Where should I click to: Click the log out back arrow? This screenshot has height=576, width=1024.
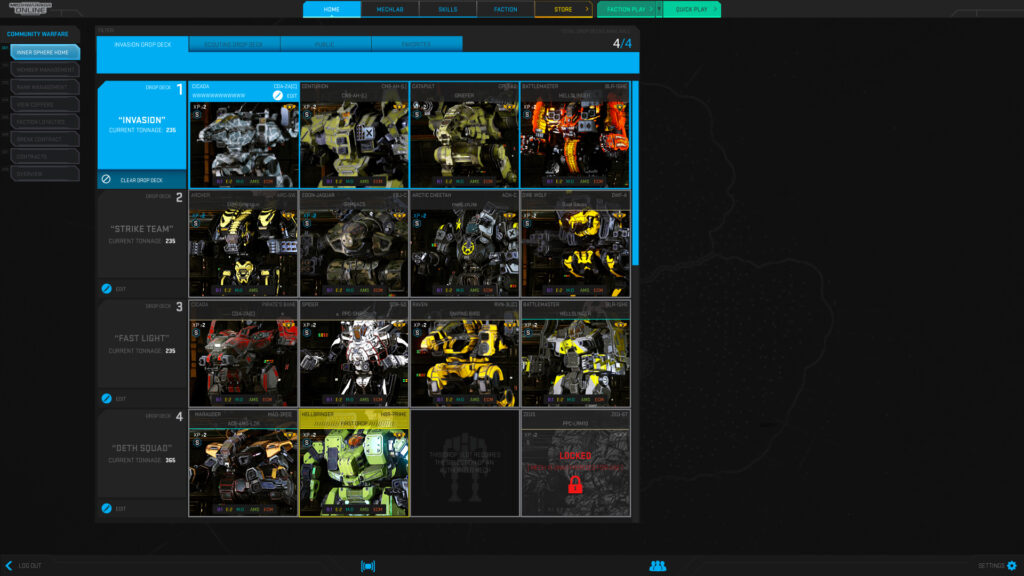(x=8, y=566)
